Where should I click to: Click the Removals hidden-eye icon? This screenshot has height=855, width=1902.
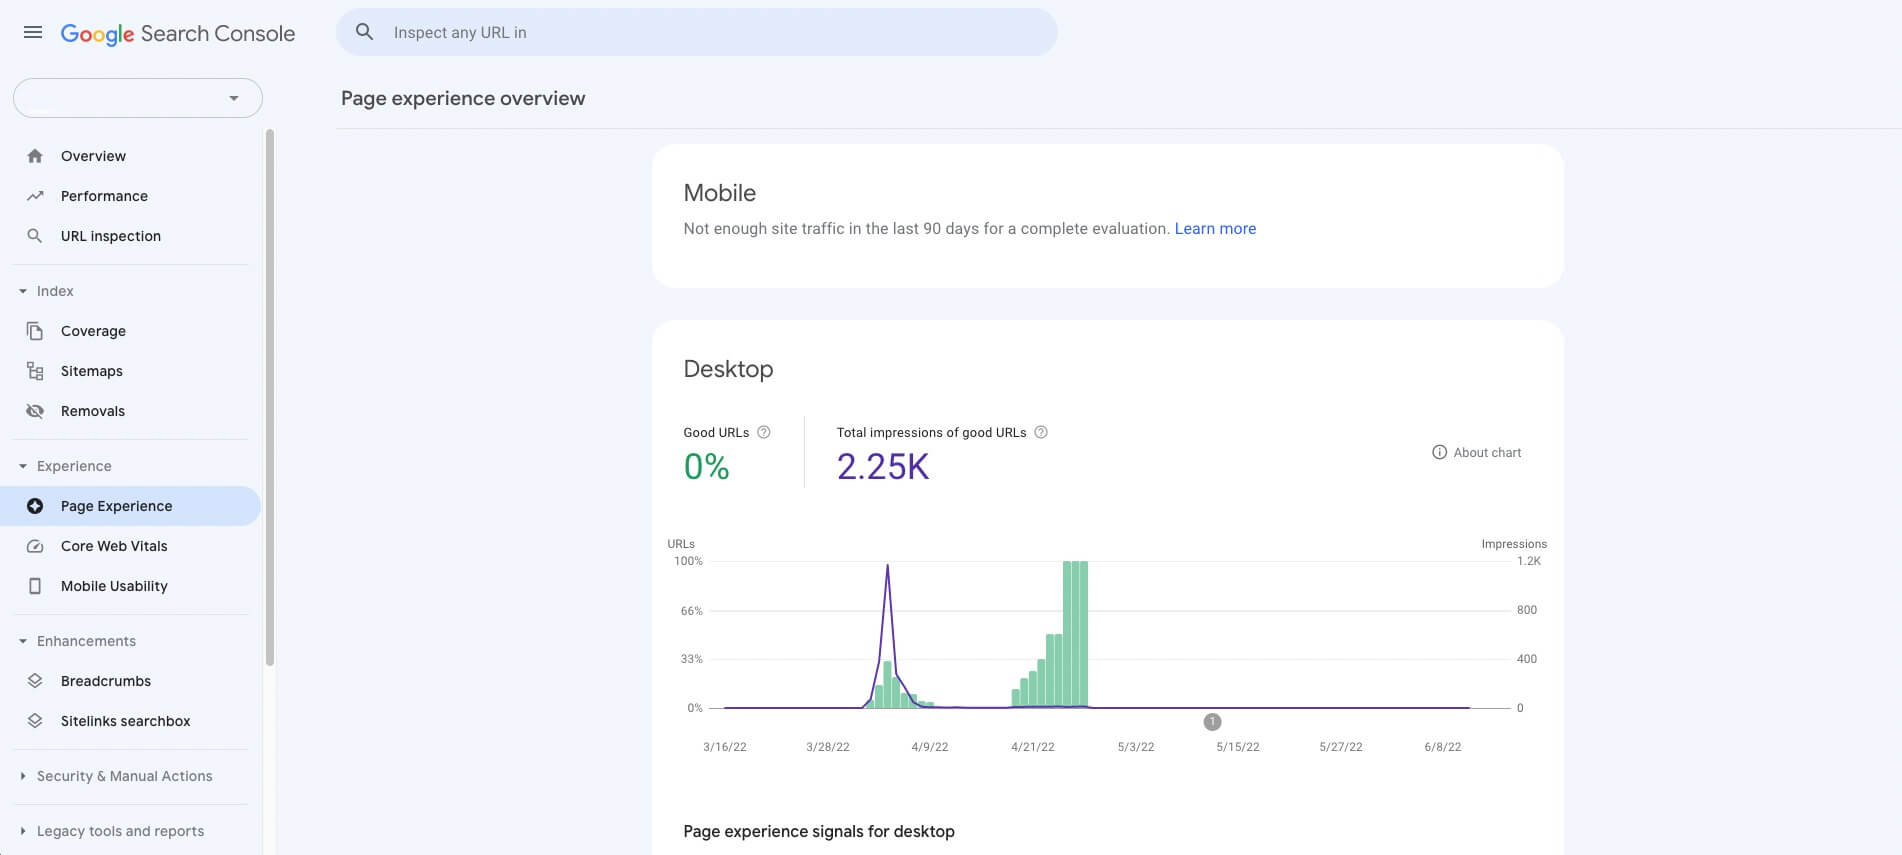[35, 411]
